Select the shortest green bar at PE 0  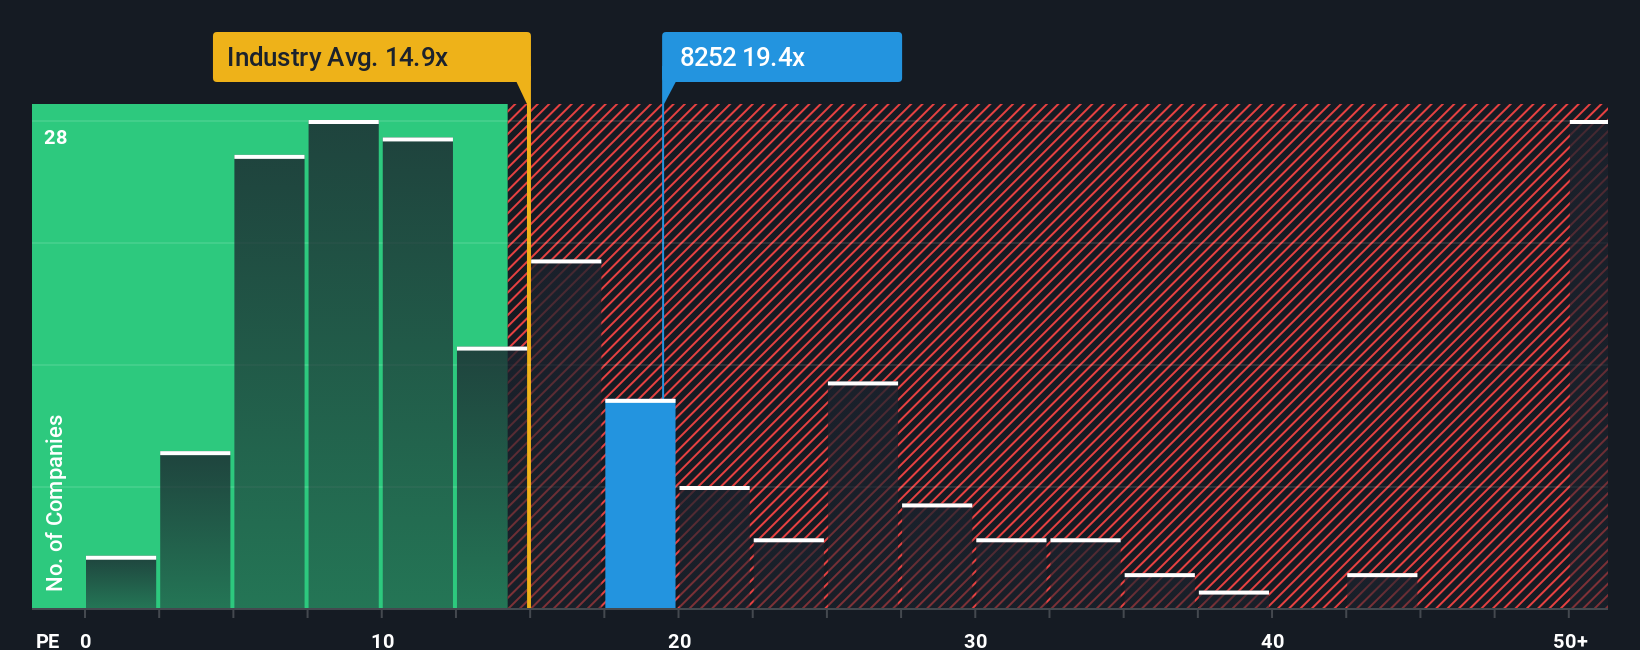[x=121, y=583]
